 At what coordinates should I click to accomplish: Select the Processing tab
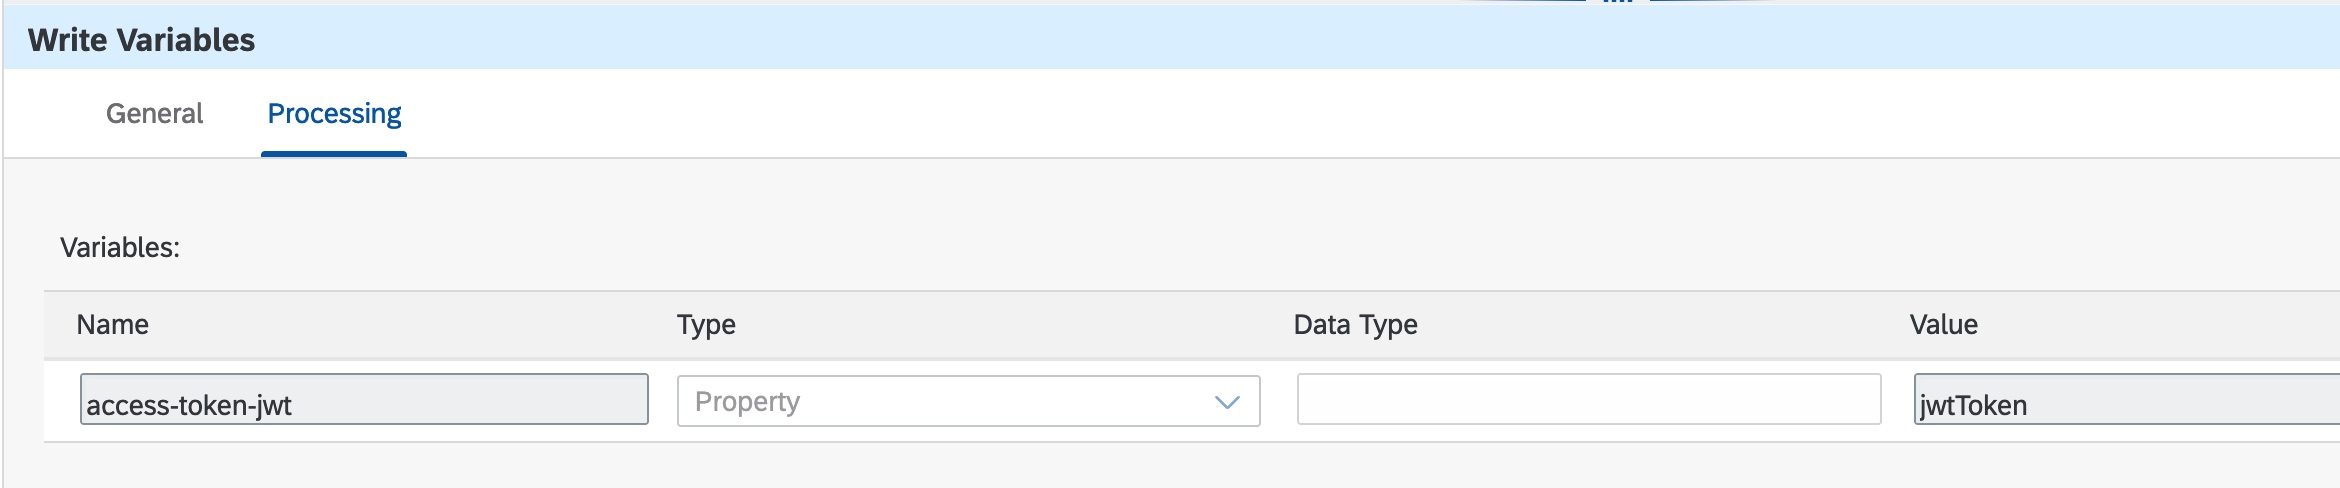coord(334,114)
